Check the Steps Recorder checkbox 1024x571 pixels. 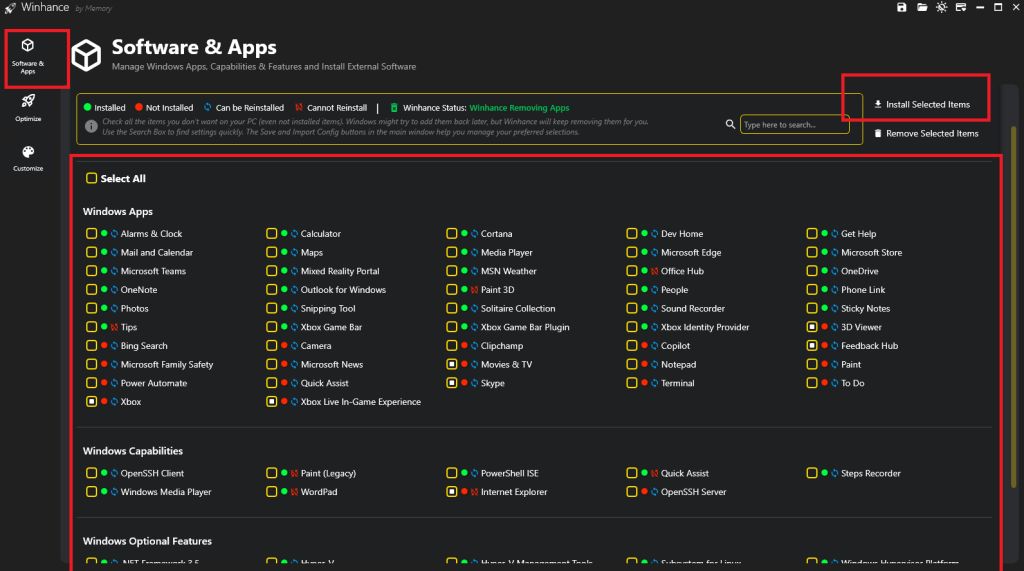point(812,473)
